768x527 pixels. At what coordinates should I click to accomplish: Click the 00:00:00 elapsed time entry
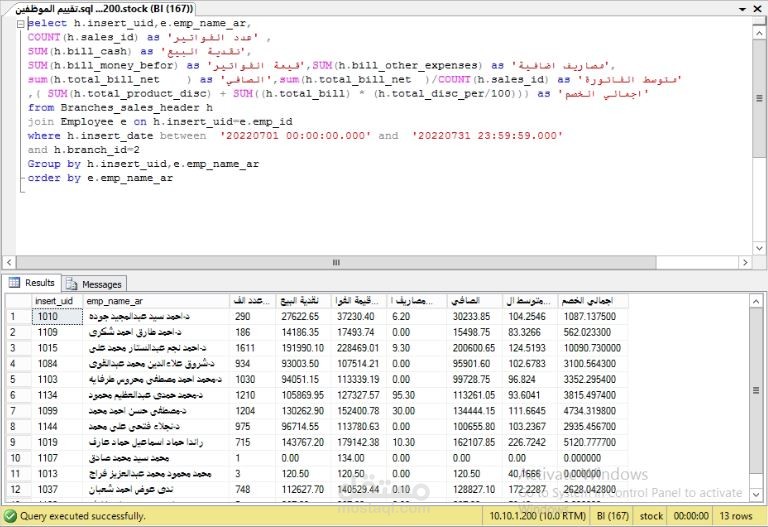click(691, 516)
